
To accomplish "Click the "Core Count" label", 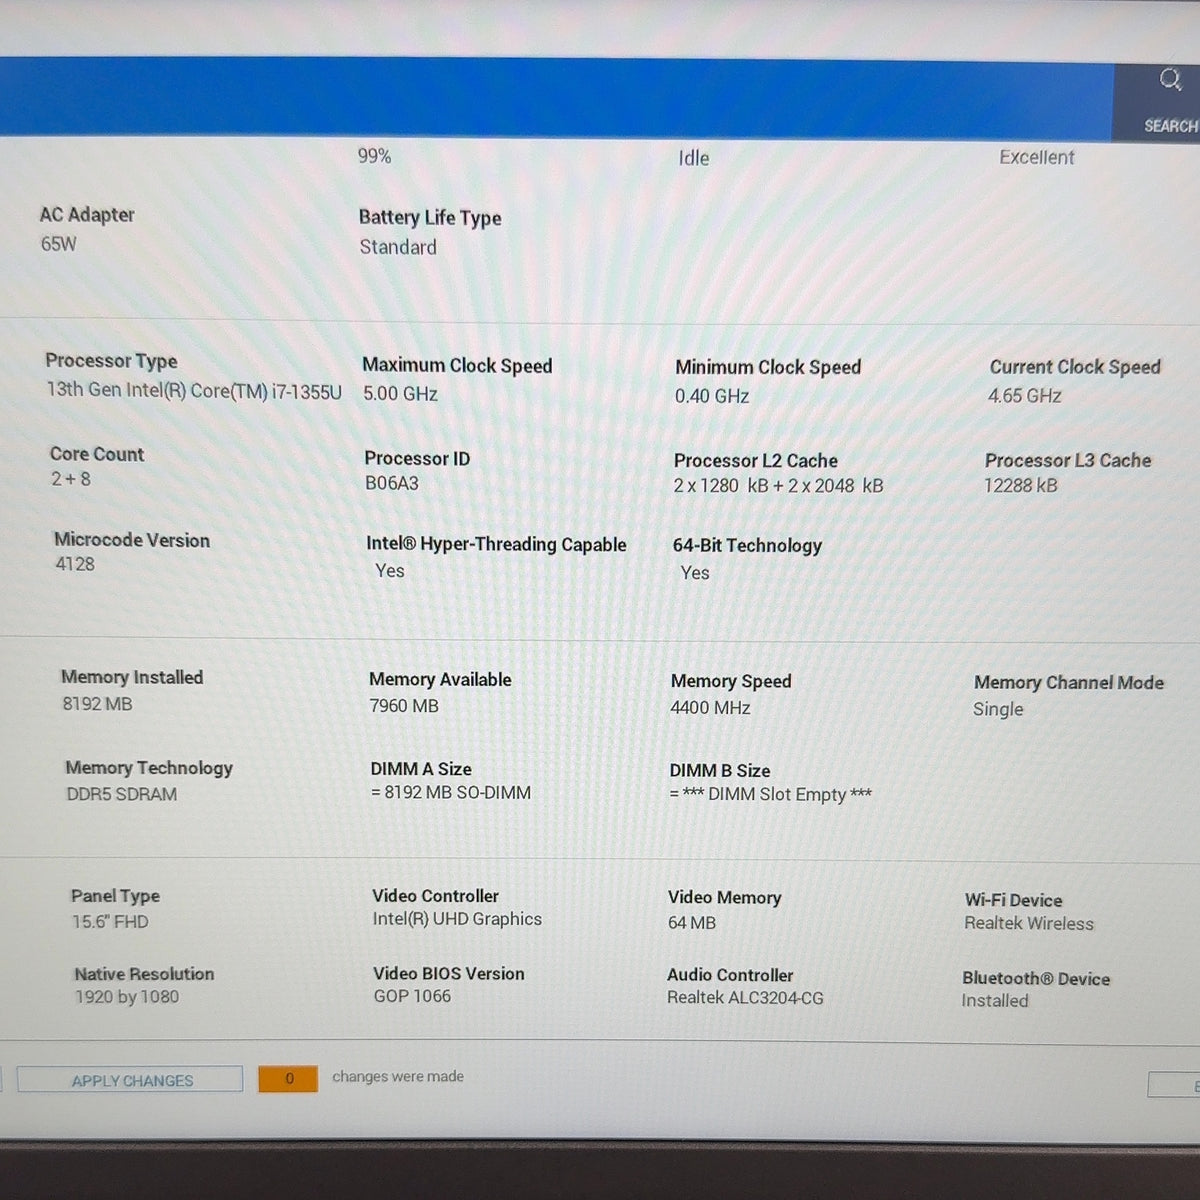I will tap(97, 454).
